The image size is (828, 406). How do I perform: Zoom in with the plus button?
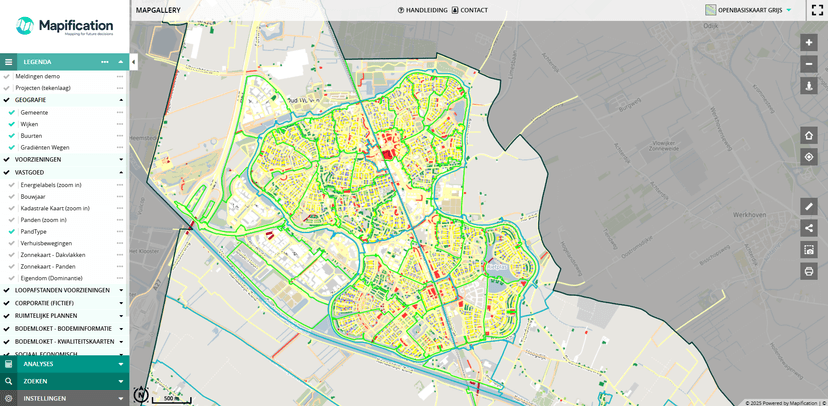coord(808,43)
